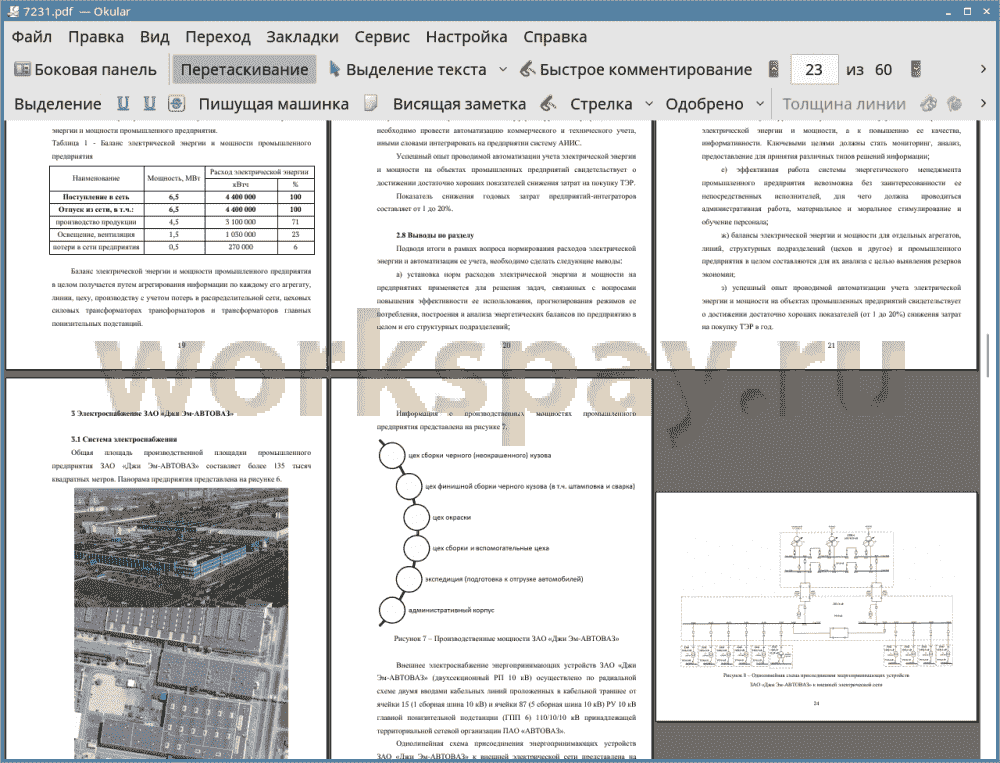Select the second wavy underline annotation icon
The height and width of the screenshot is (763, 1000).
(x=149, y=103)
